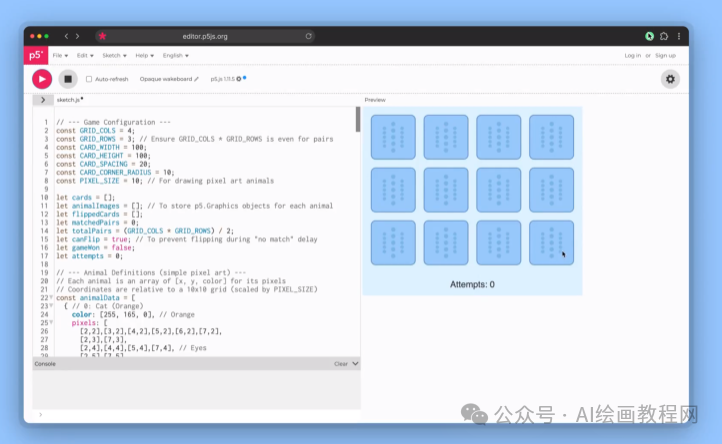Flip the fourth card in bottom row
Screen dimensions: 722x444
[x=551, y=243]
